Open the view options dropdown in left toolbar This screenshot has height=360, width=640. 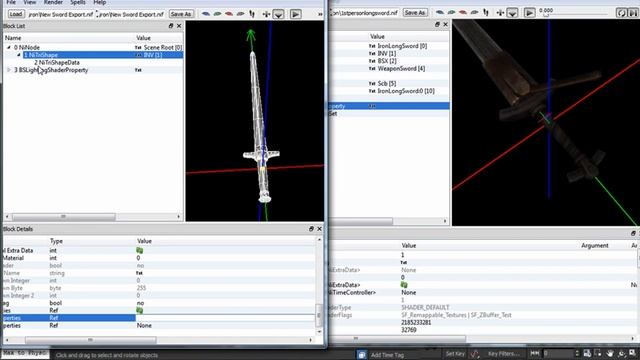tap(278, 15)
